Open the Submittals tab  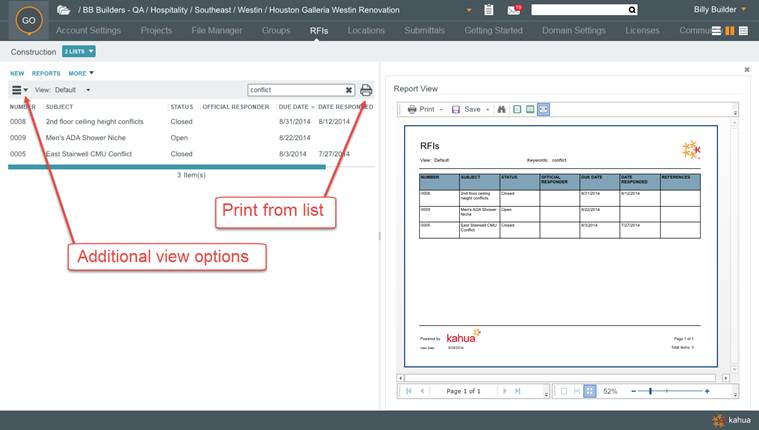point(424,31)
